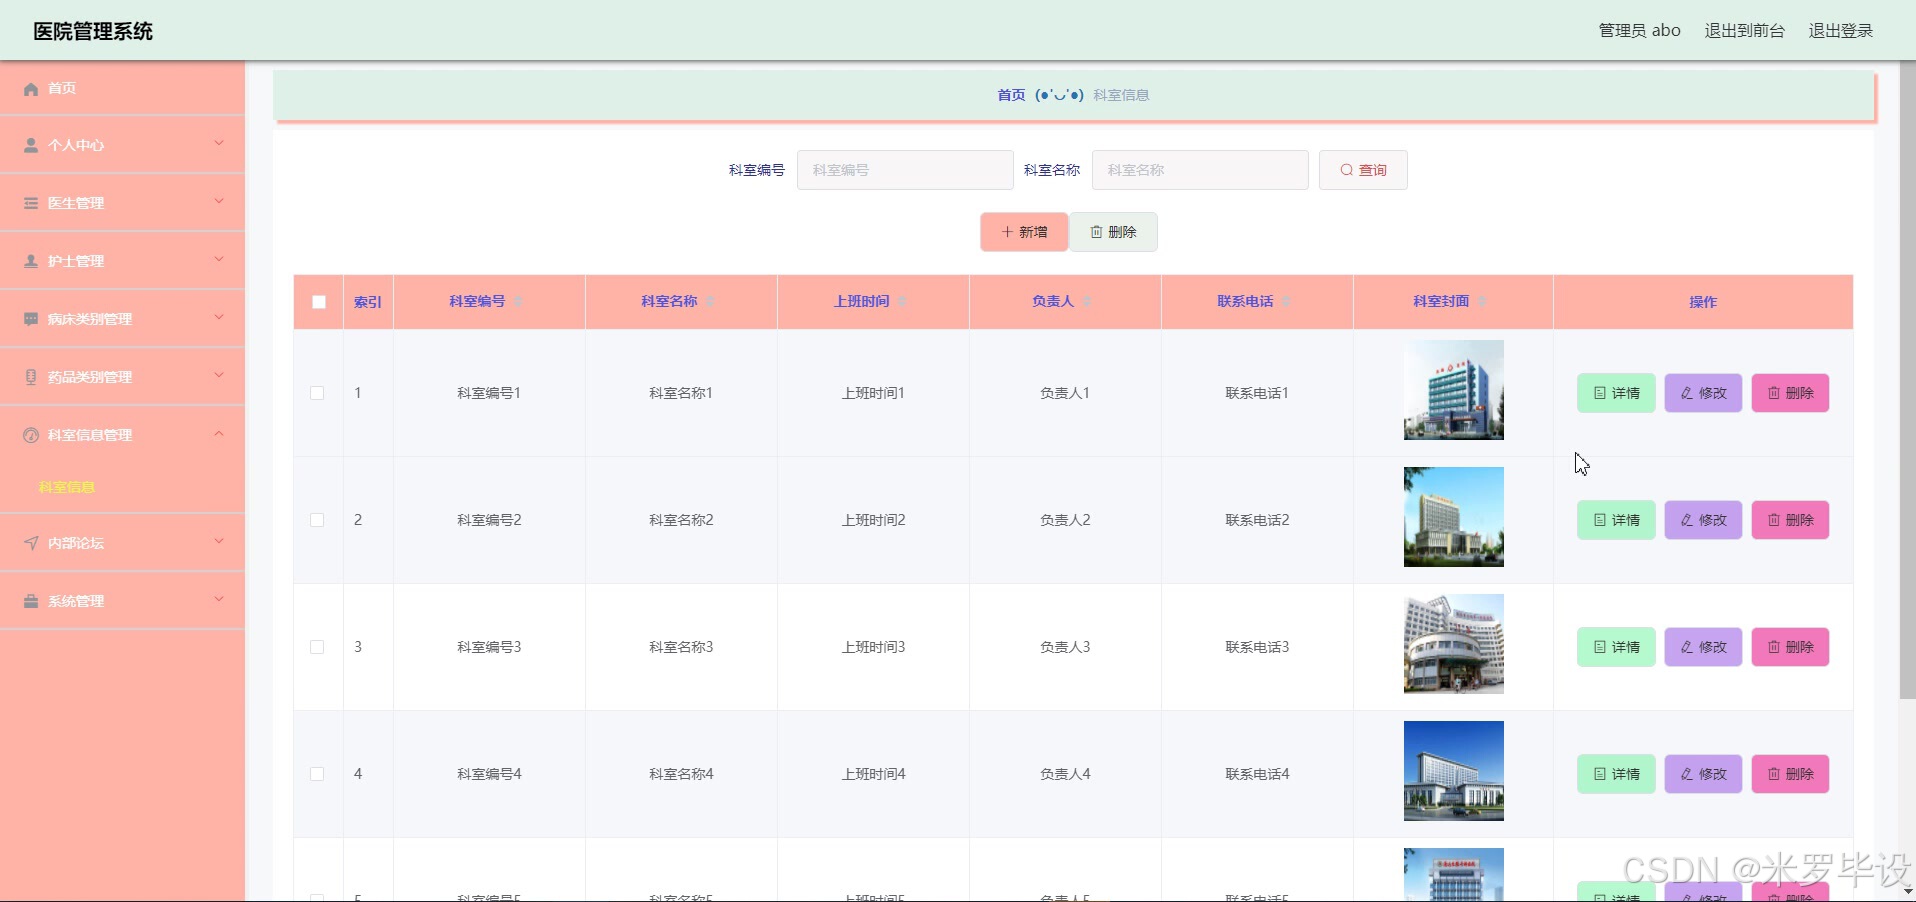Expand the 药品类别管理 menu chevron
The width and height of the screenshot is (1916, 902).
(x=219, y=376)
